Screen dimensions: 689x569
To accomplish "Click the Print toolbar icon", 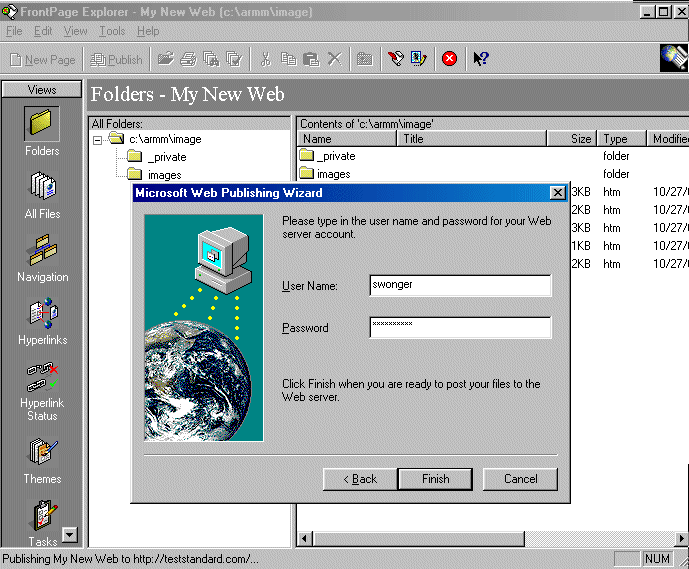I will point(189,58).
